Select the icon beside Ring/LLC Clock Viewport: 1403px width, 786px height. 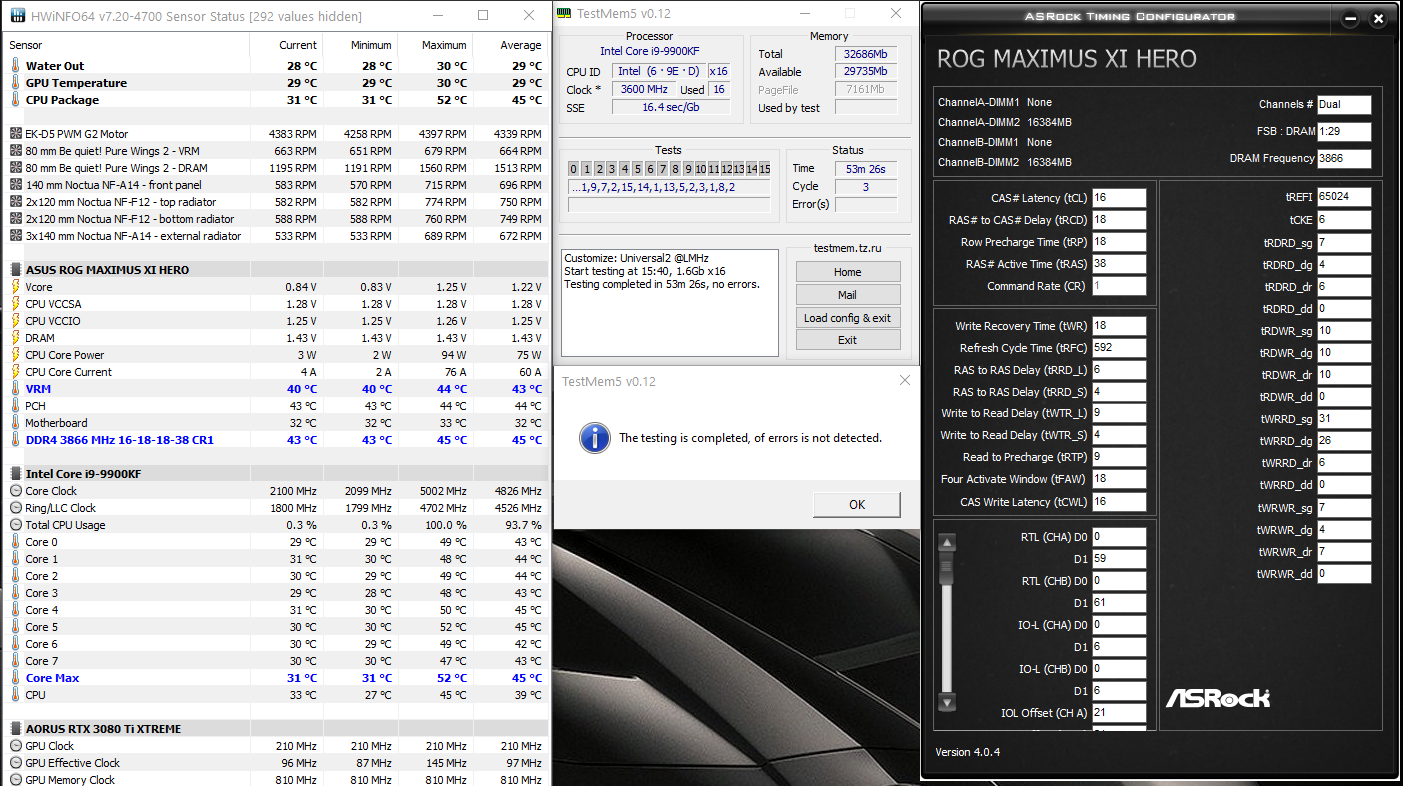[15, 508]
